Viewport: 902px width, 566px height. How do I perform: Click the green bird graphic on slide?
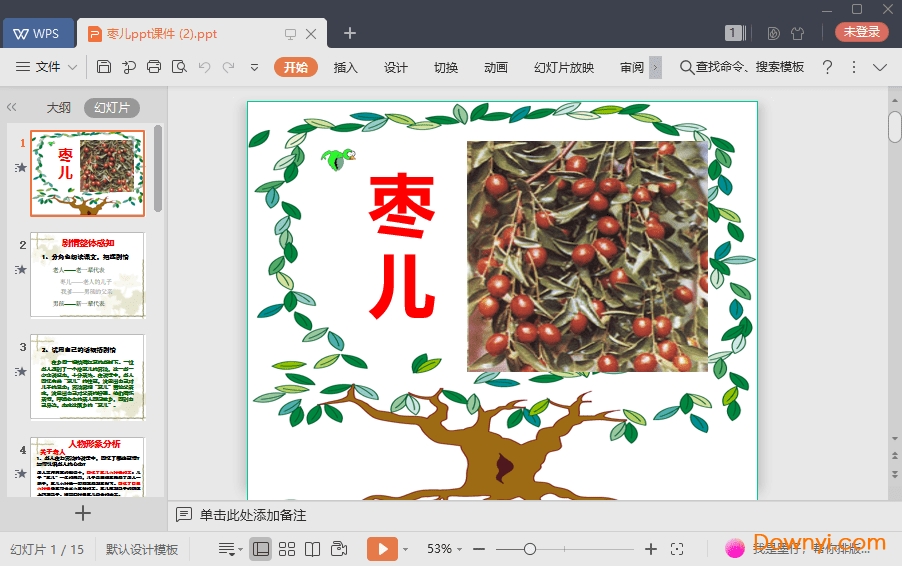(338, 159)
